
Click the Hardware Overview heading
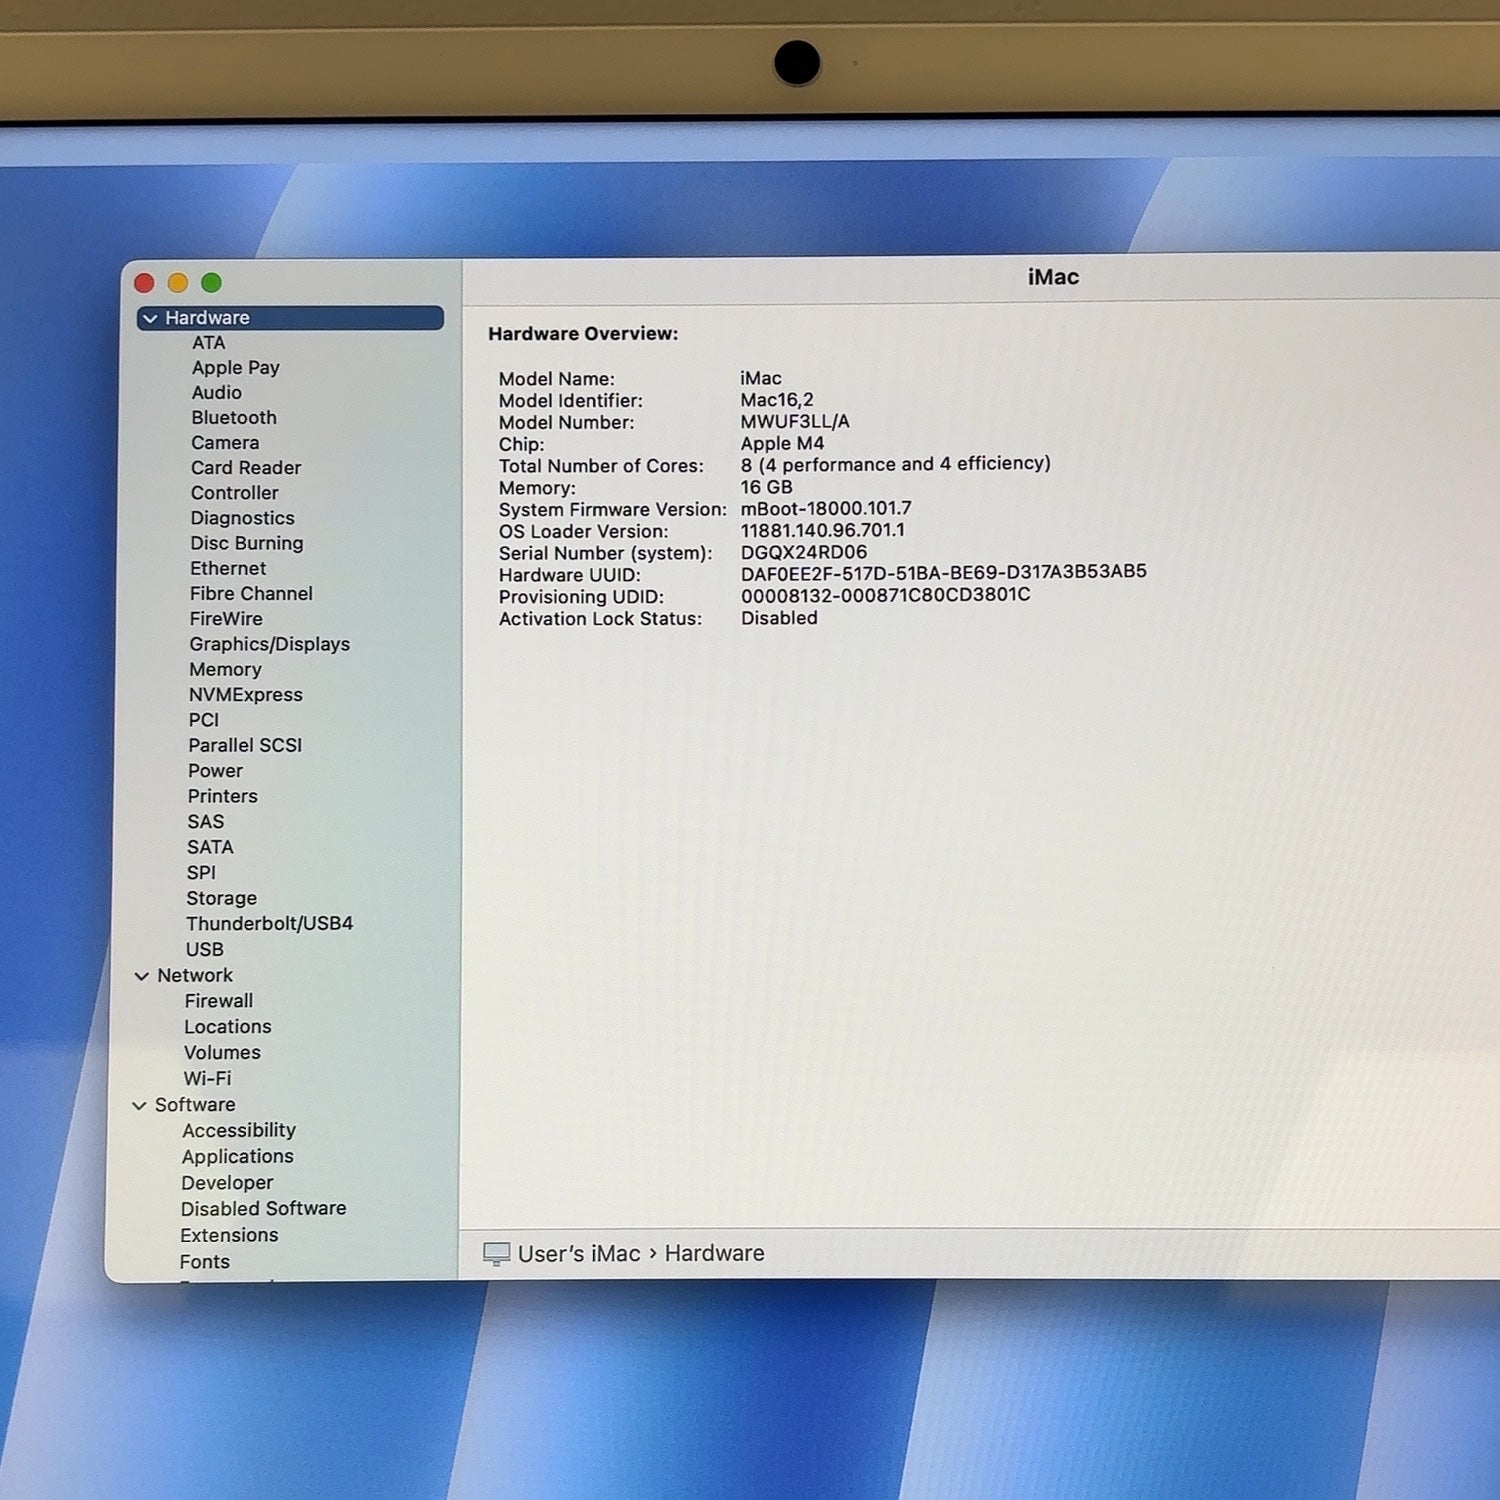click(x=583, y=334)
